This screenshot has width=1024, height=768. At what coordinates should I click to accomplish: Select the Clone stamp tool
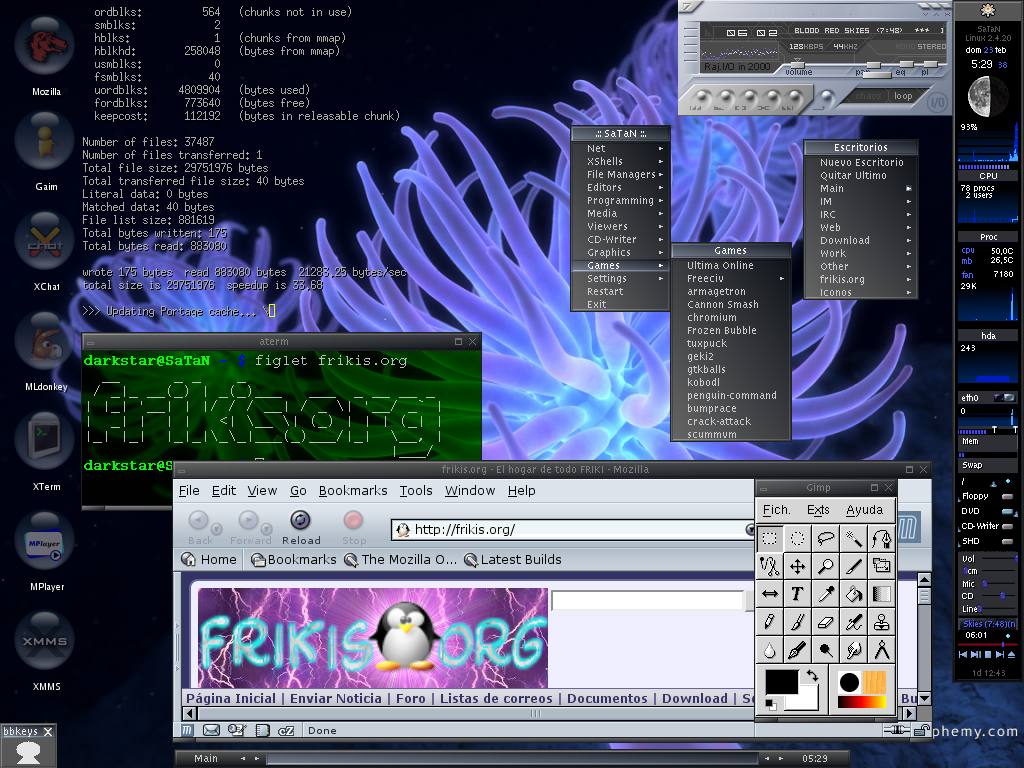coord(882,622)
